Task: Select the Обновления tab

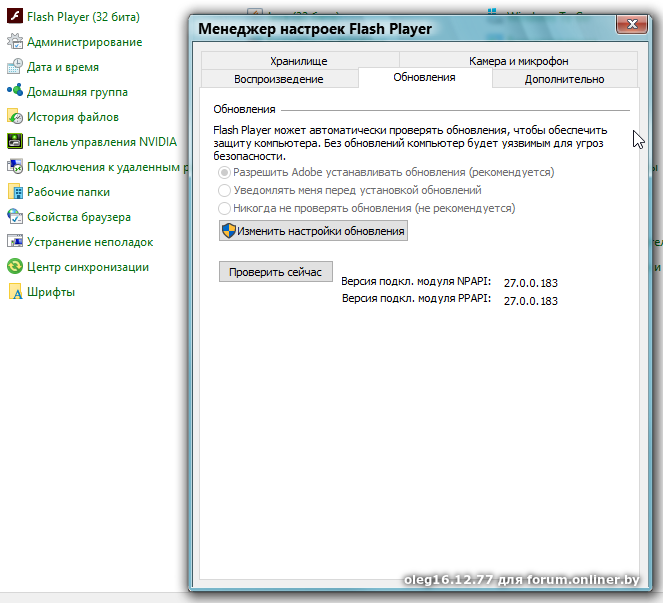Action: click(x=425, y=77)
